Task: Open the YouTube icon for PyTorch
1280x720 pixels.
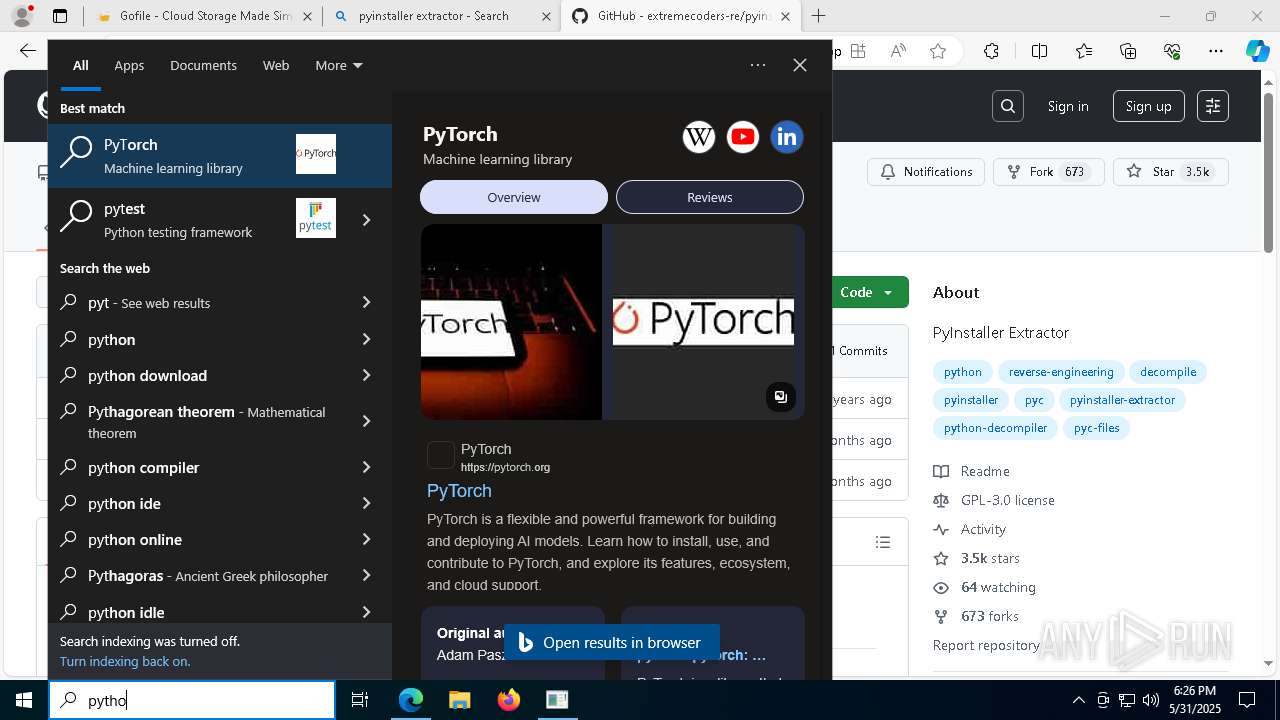Action: point(743,137)
